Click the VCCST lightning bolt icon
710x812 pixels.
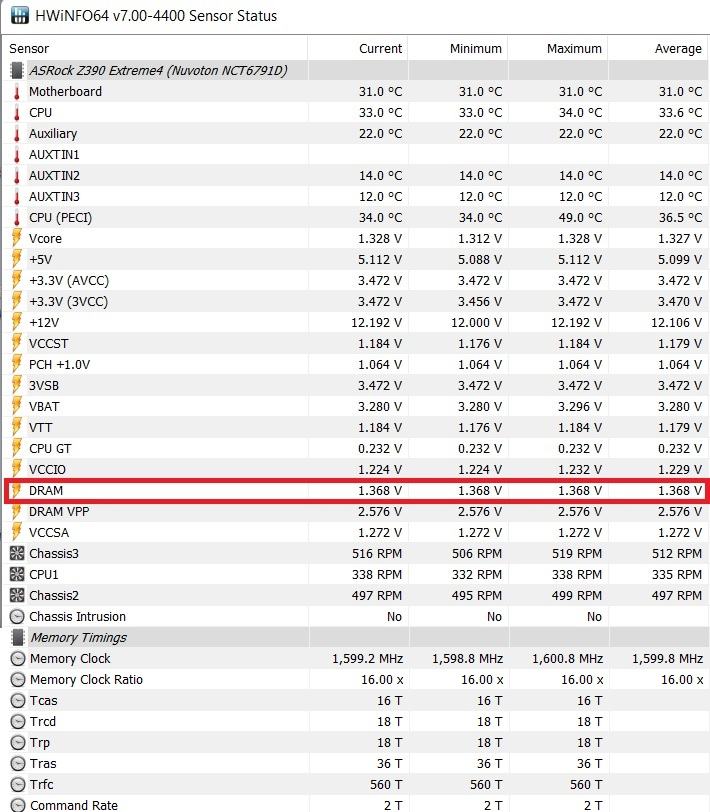[17, 344]
